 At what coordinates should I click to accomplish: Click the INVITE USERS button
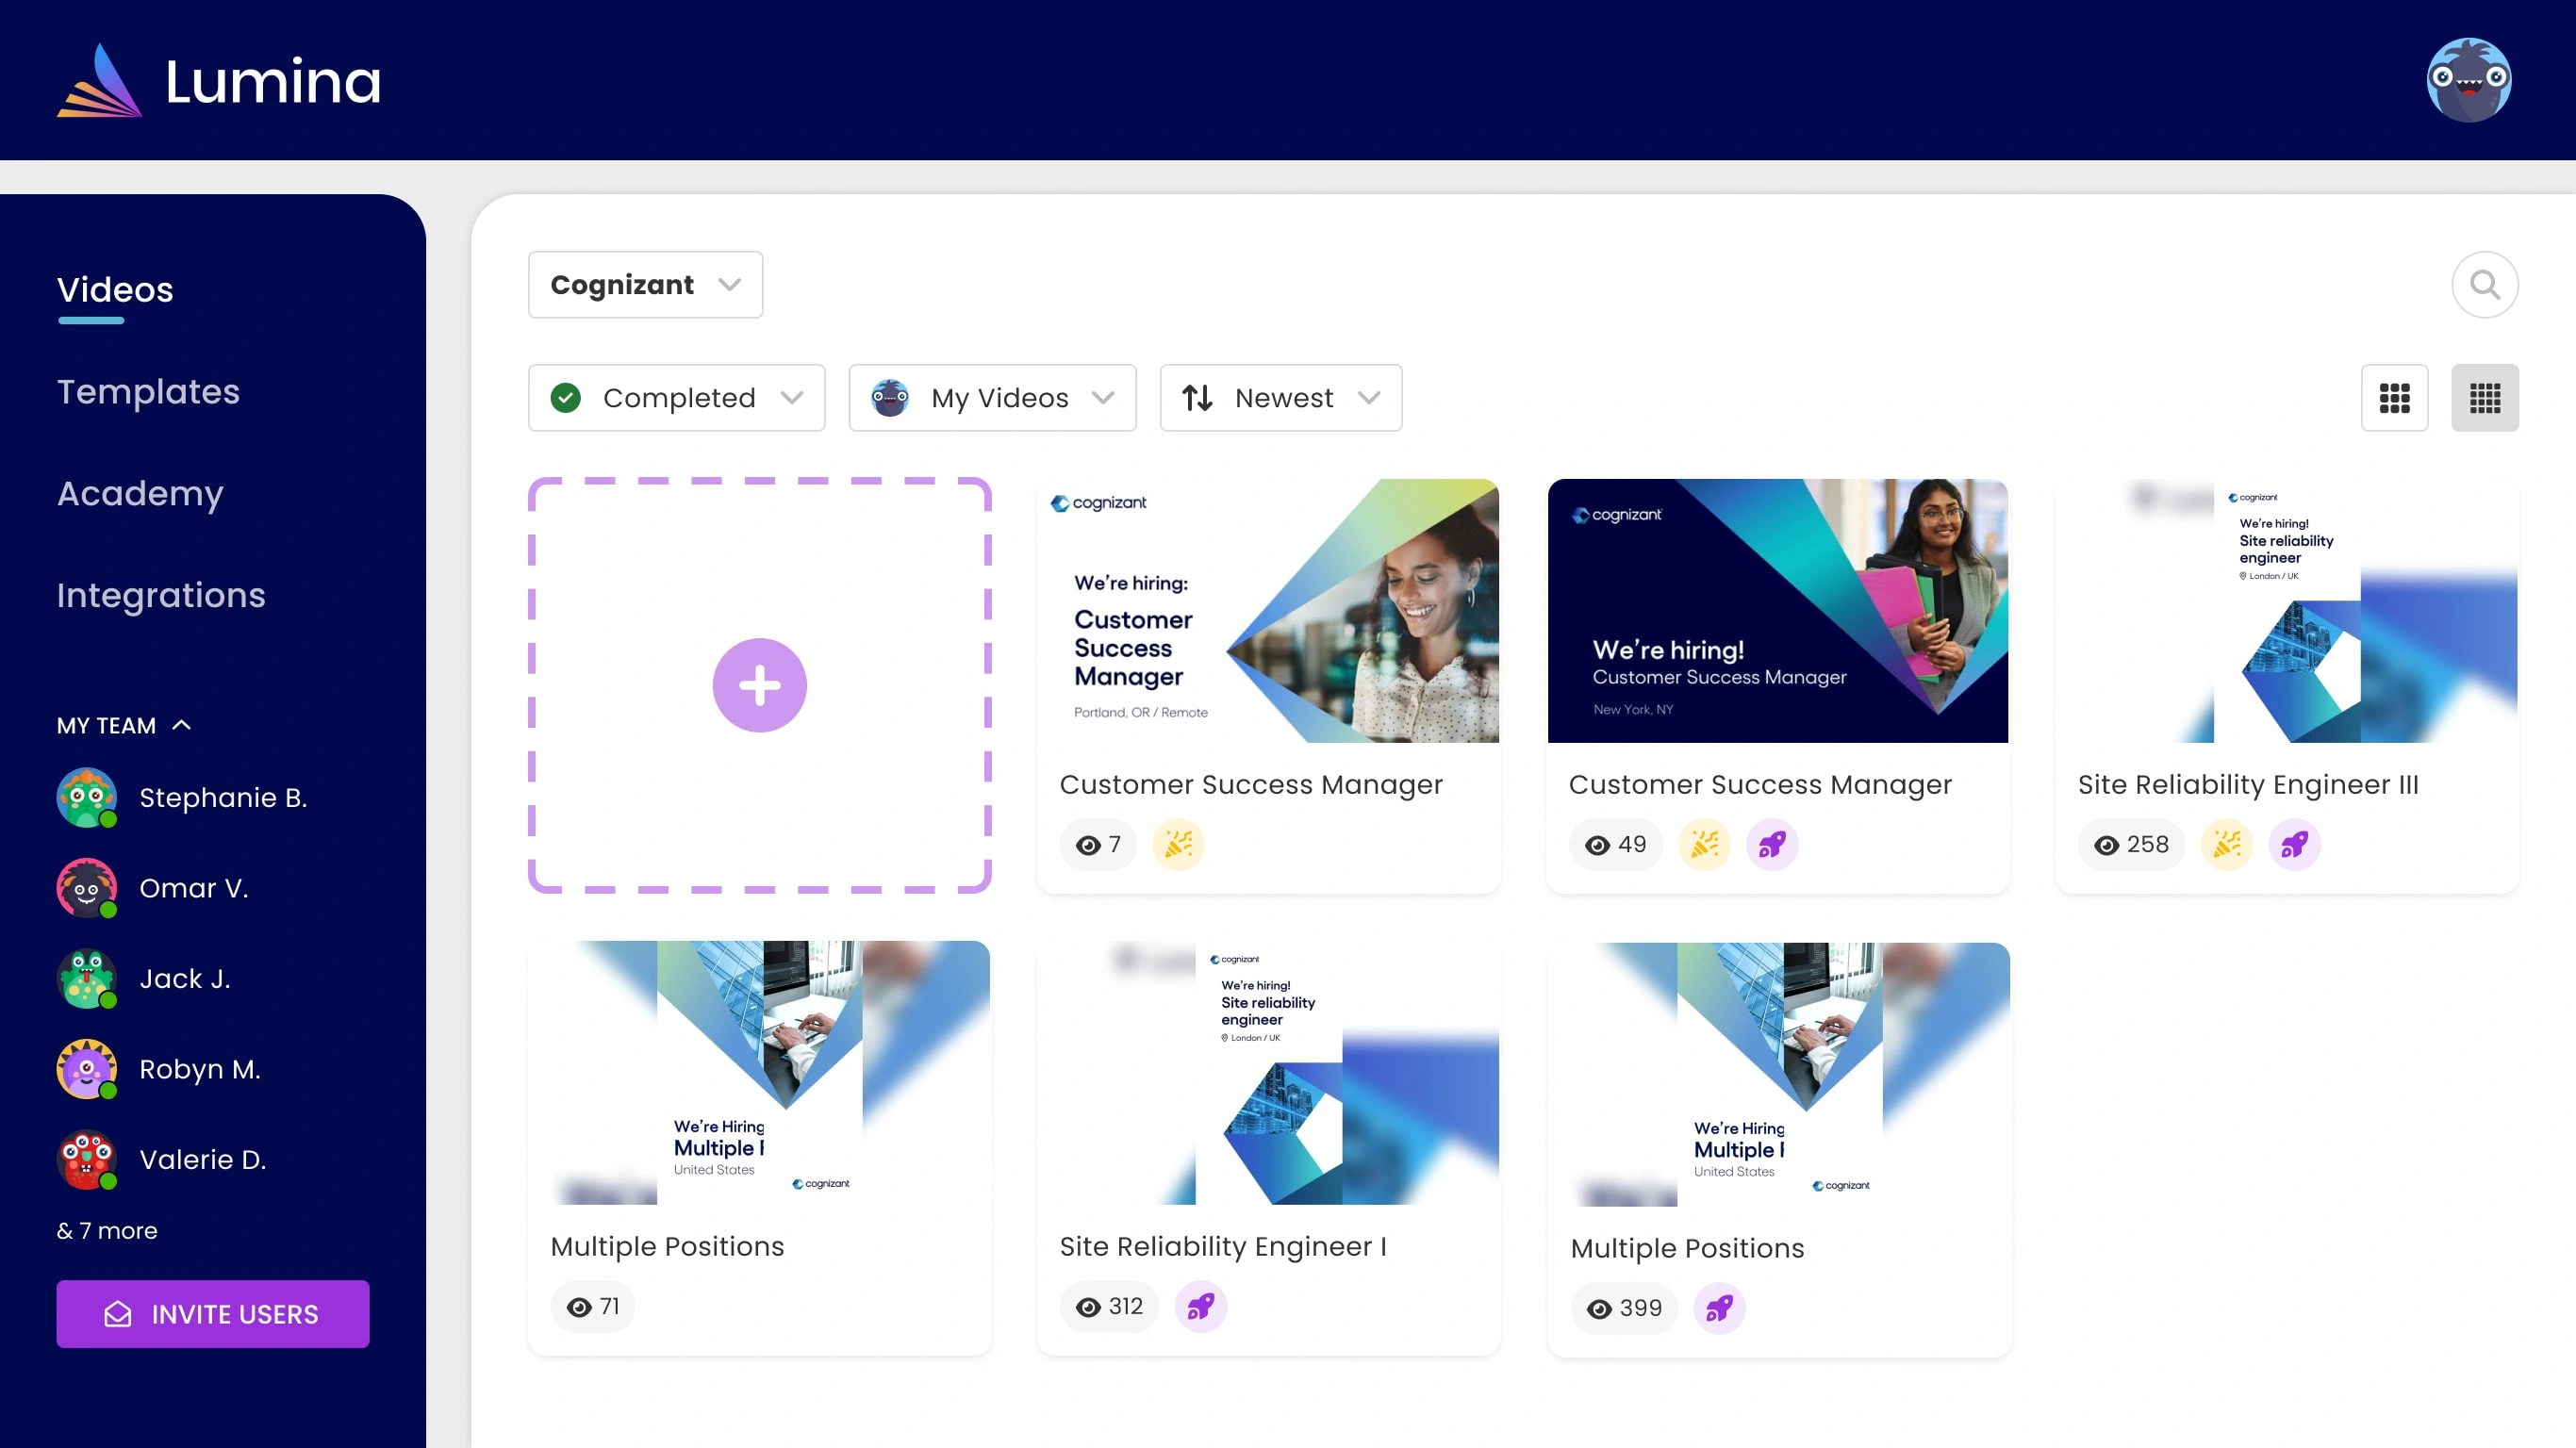click(212, 1314)
